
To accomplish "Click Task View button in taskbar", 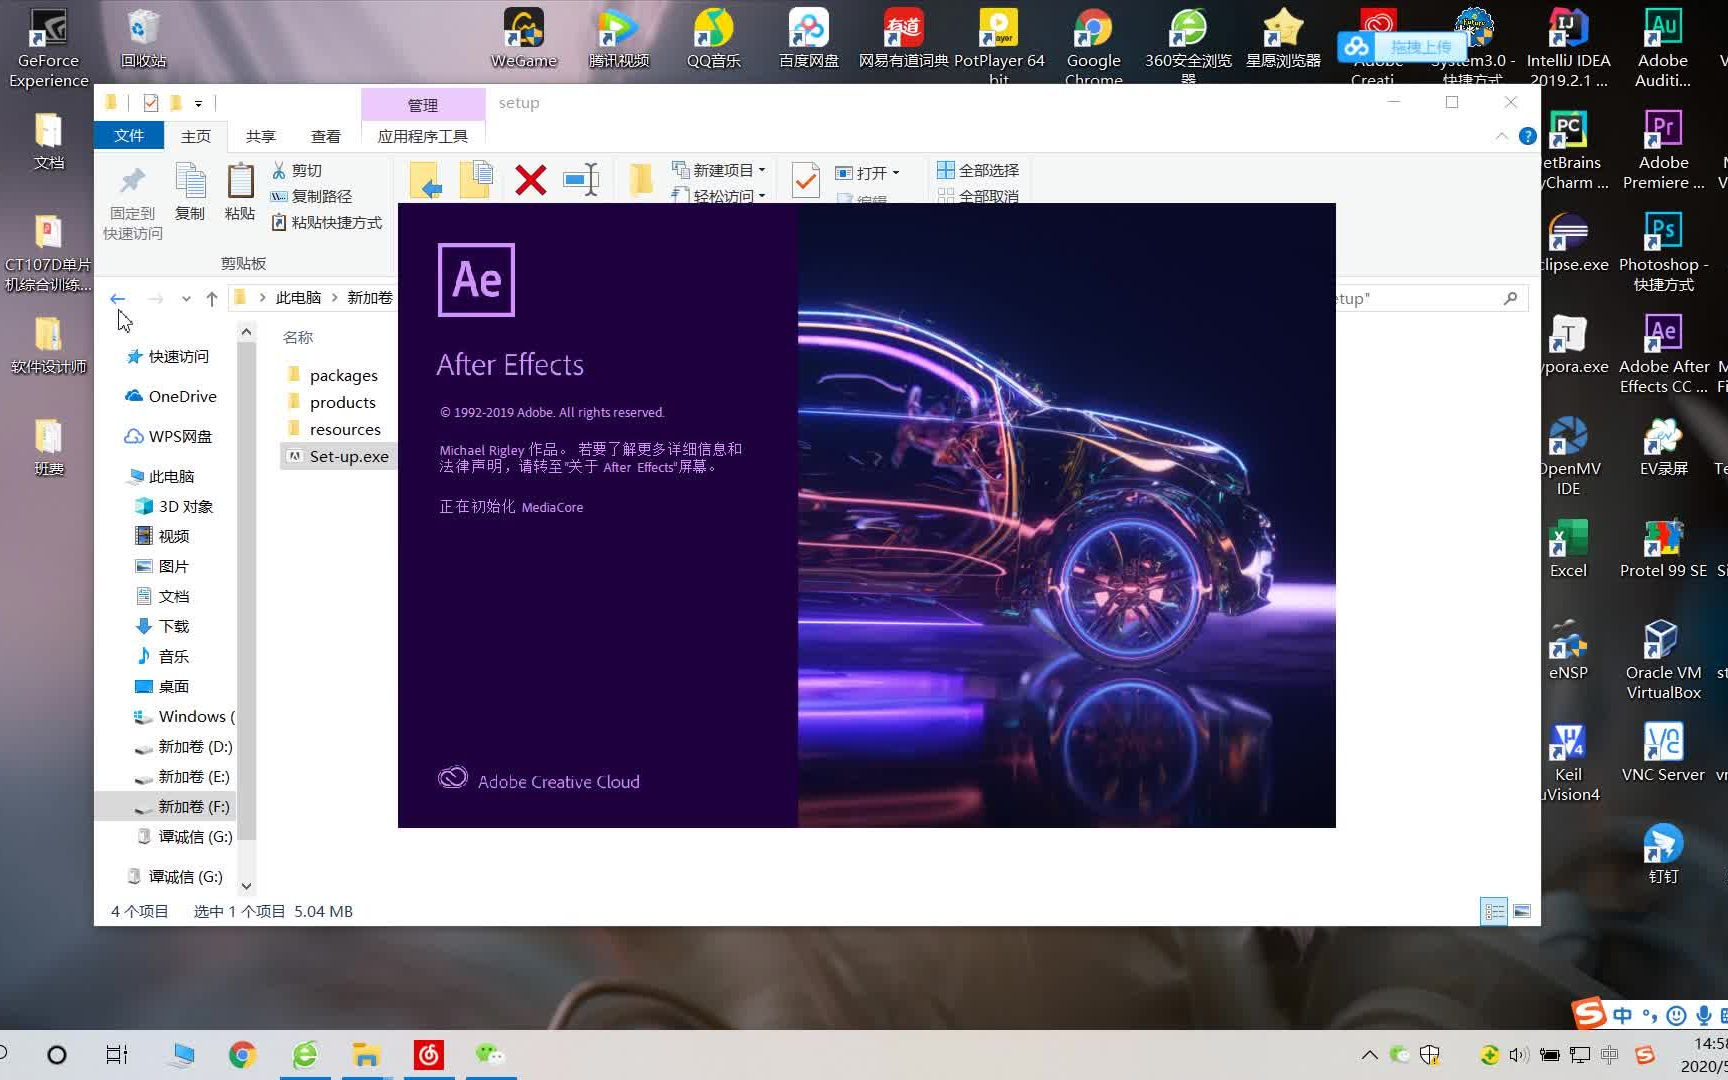I will [117, 1054].
